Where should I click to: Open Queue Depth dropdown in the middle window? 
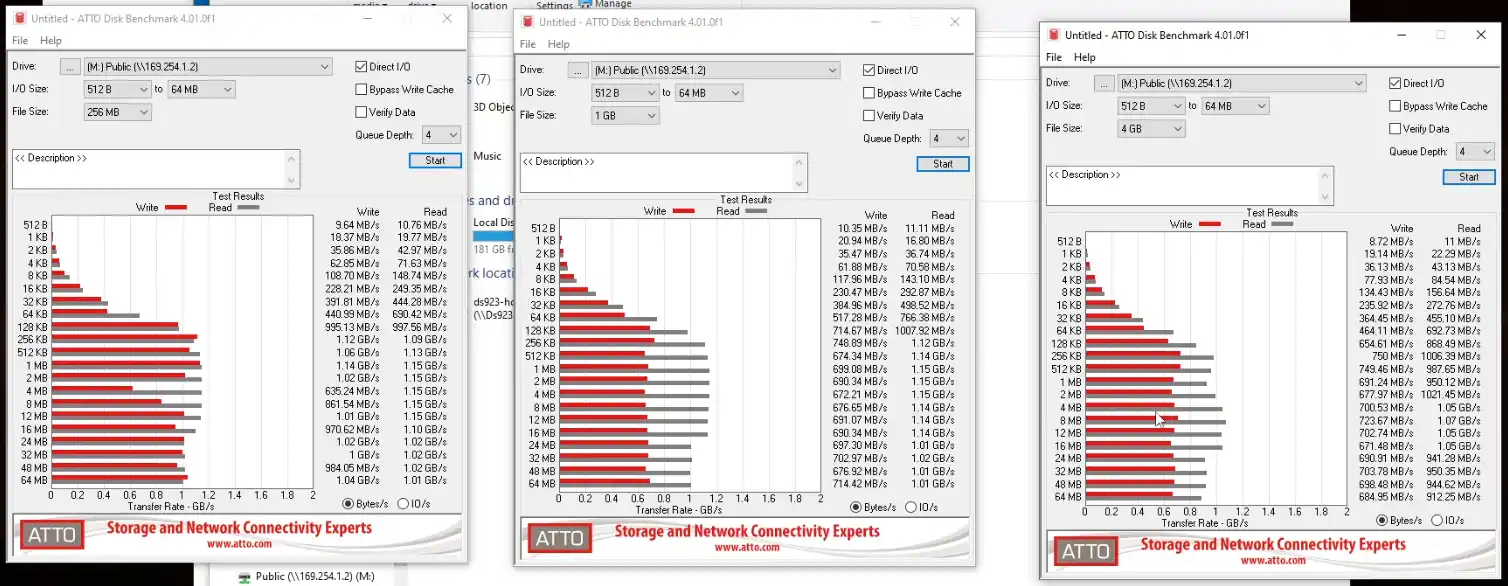click(949, 139)
